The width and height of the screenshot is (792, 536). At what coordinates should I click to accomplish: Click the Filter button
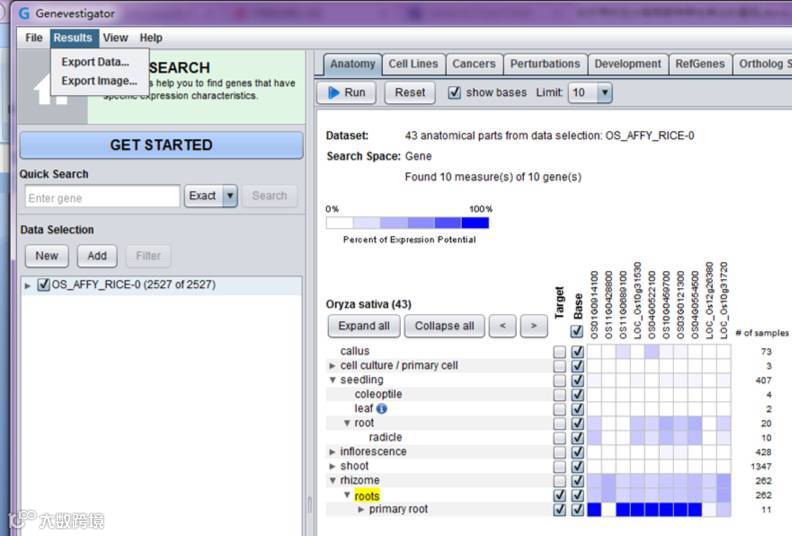(x=148, y=256)
